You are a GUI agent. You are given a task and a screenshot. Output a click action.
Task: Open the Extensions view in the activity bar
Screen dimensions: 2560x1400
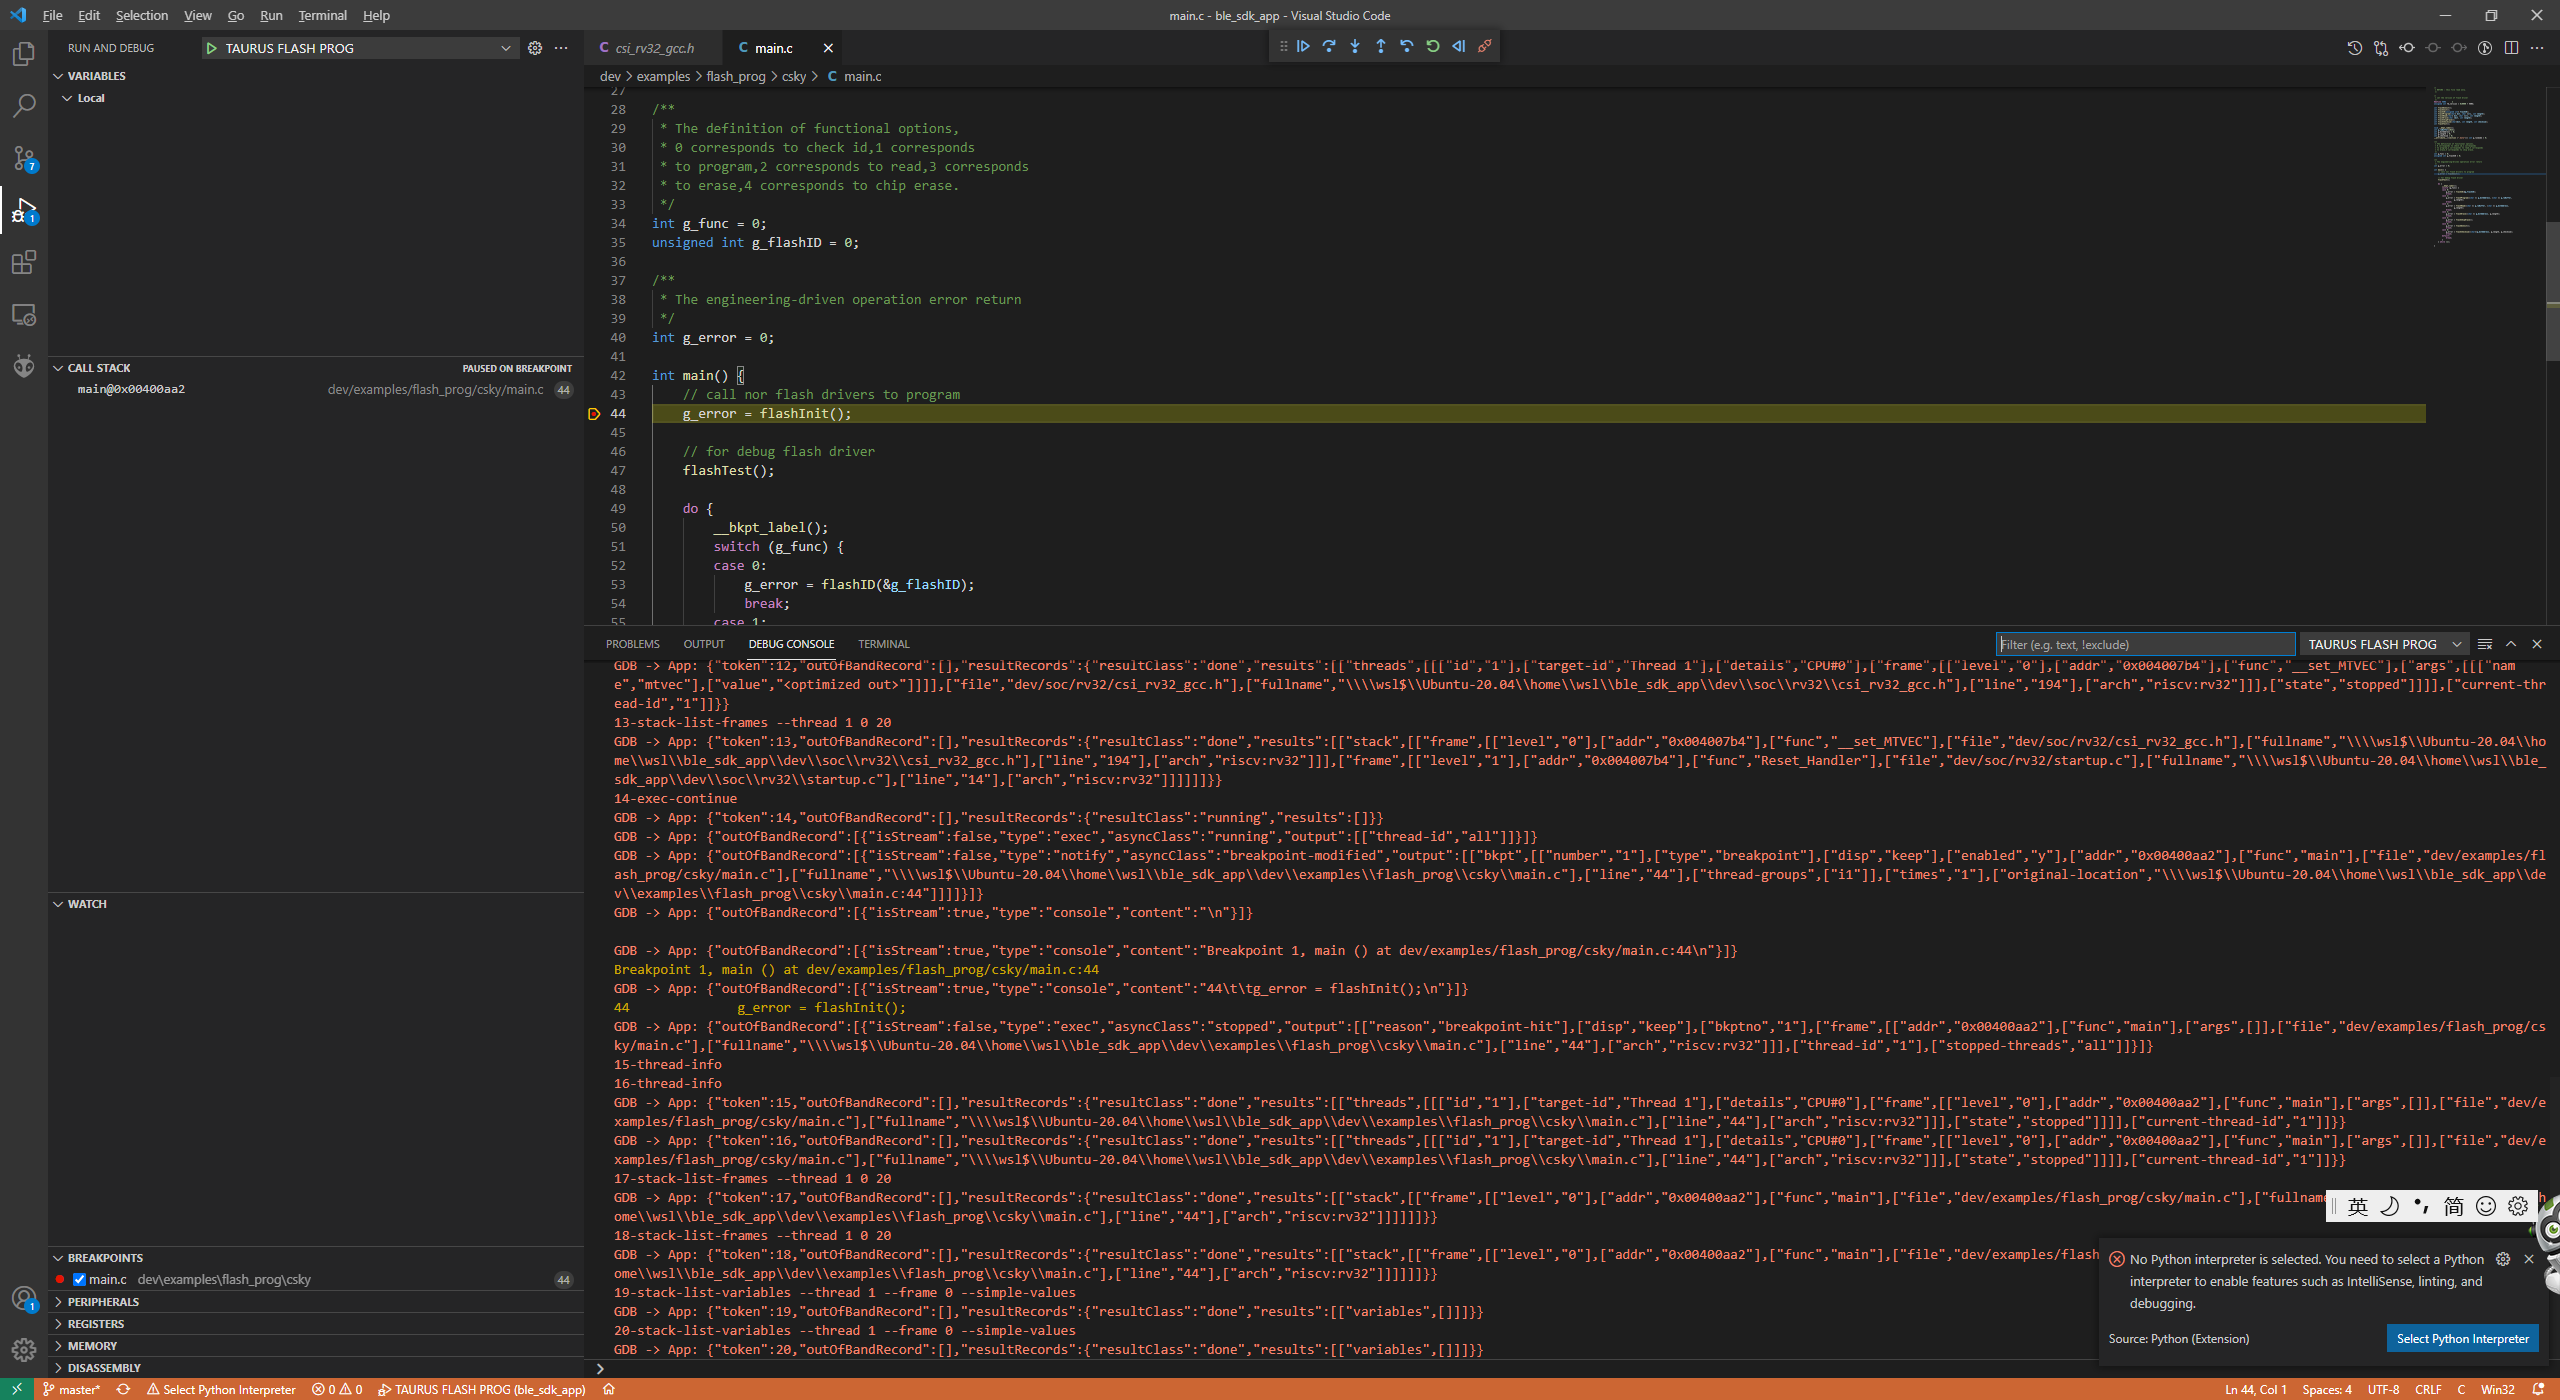24,262
